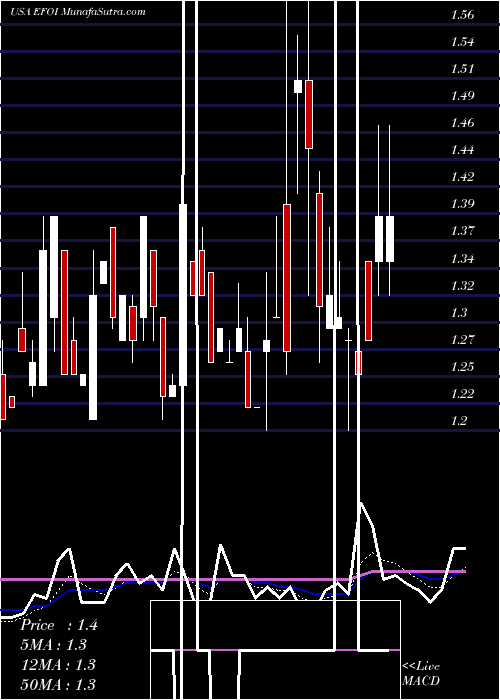Click the 1.25 price axis label

(462, 367)
